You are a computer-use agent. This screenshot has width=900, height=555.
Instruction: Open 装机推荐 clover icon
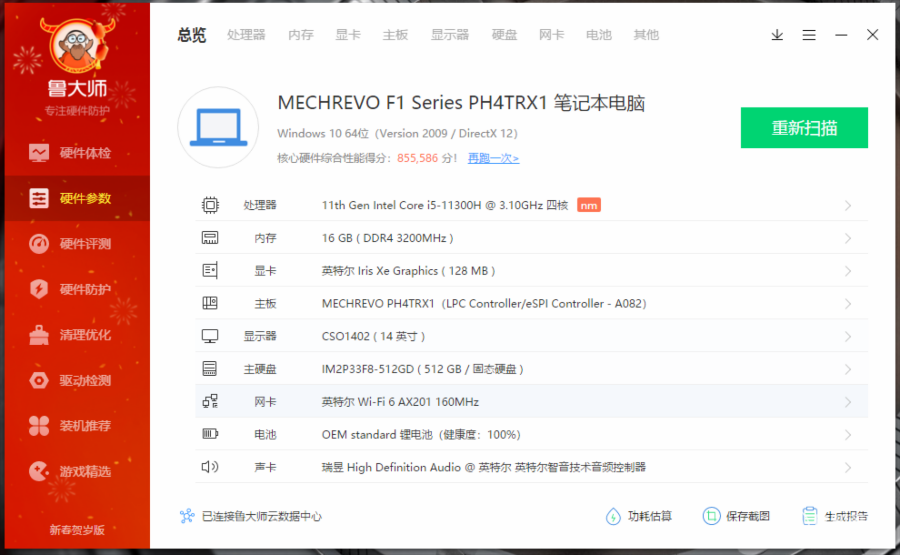coord(39,426)
